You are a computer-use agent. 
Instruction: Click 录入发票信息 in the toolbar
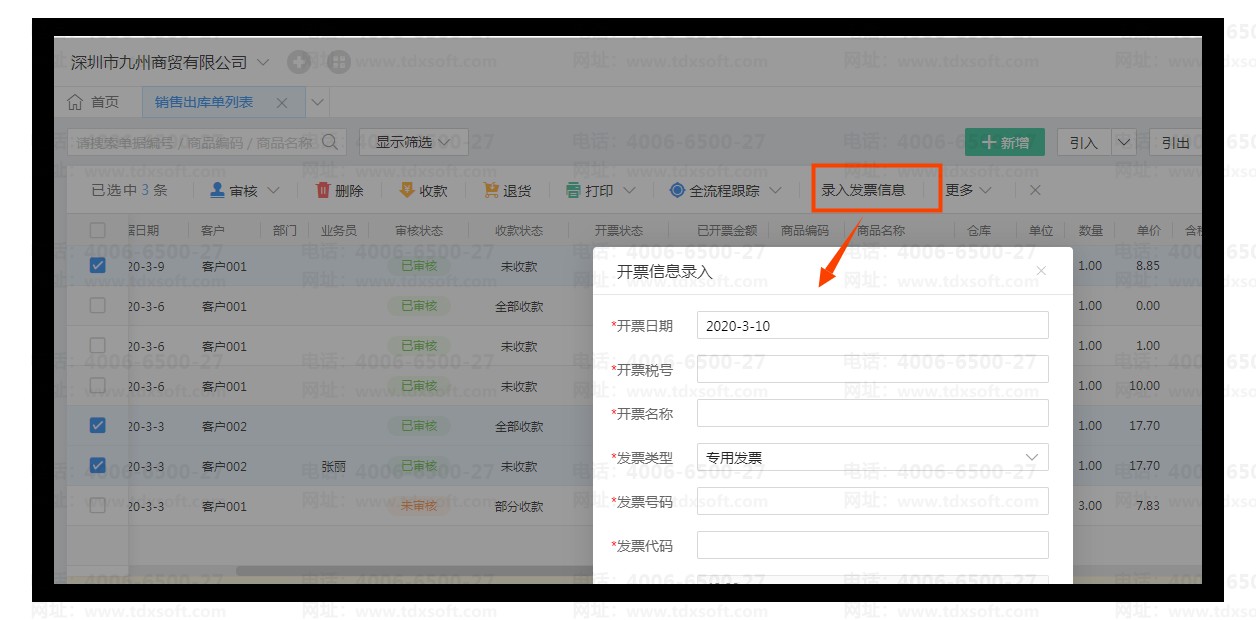(x=863, y=190)
